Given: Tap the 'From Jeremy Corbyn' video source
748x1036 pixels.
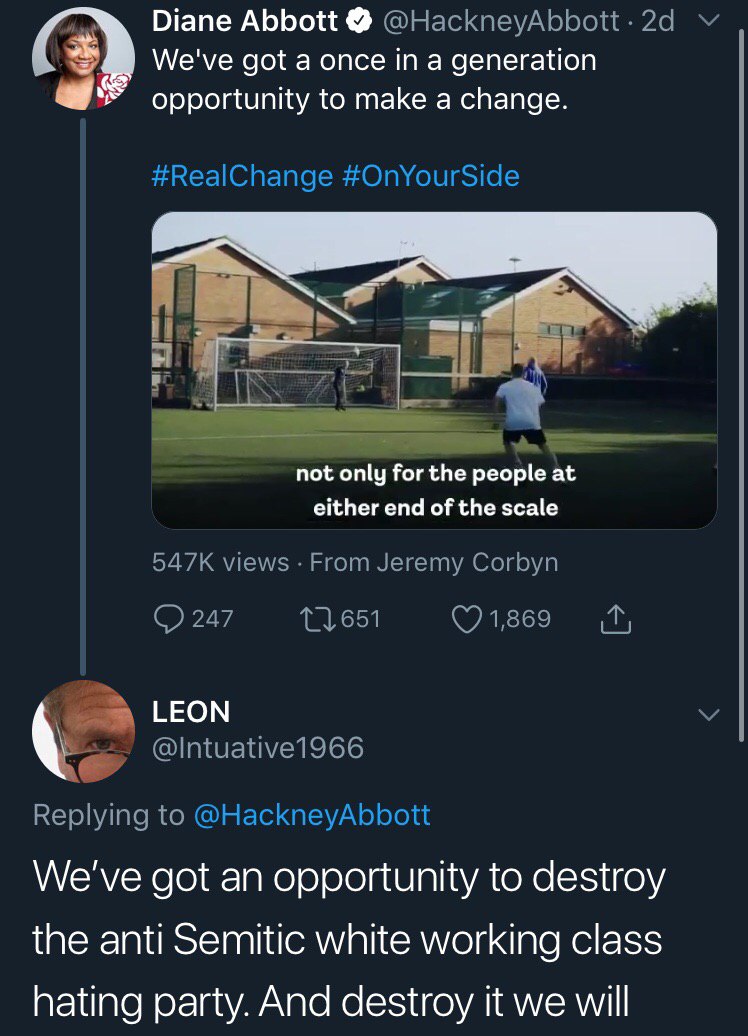Looking at the screenshot, I should [x=434, y=563].
